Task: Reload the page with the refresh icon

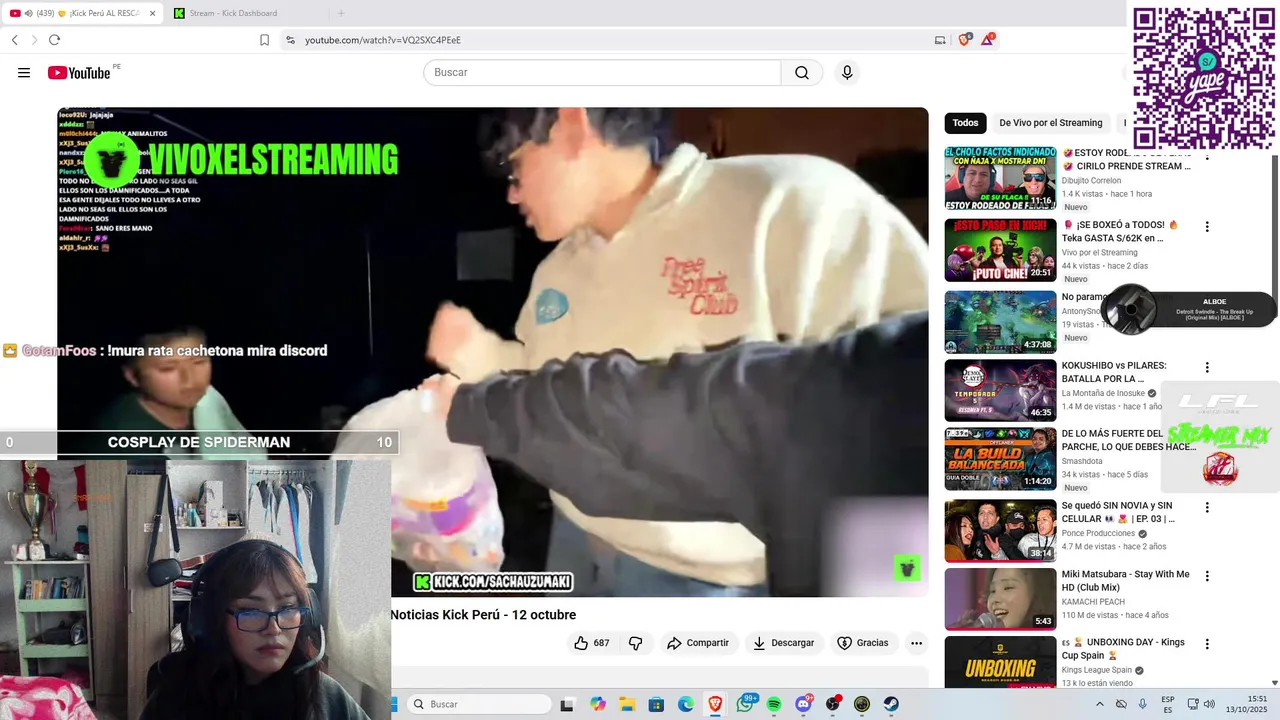Action: pos(54,40)
